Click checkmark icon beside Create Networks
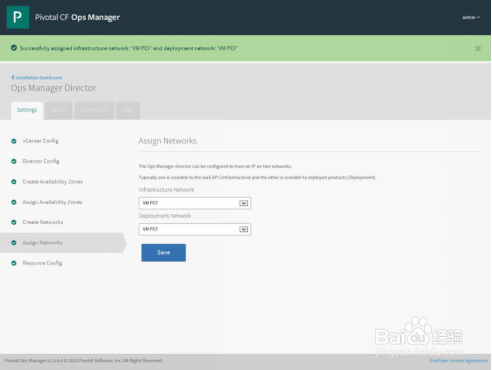Image resolution: width=492 pixels, height=370 pixels. 14,222
